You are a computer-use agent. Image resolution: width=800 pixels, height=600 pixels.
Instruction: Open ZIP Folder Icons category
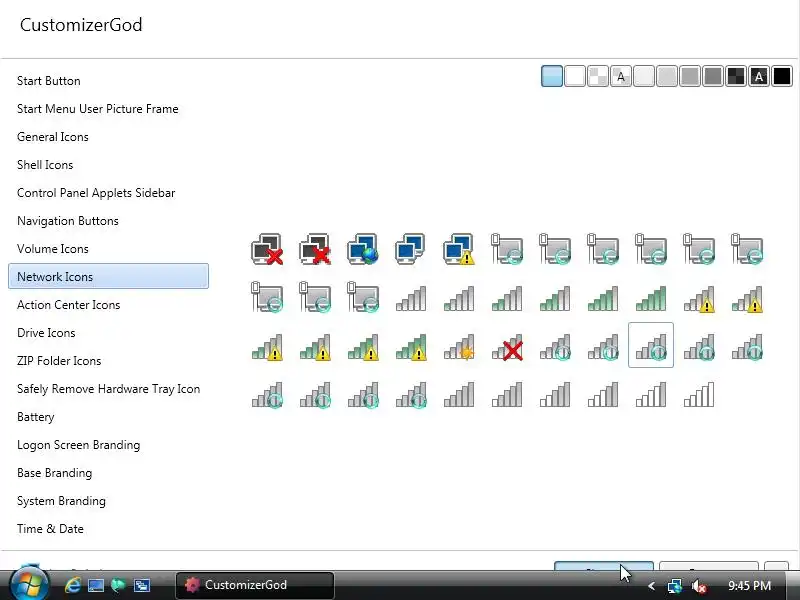59,361
